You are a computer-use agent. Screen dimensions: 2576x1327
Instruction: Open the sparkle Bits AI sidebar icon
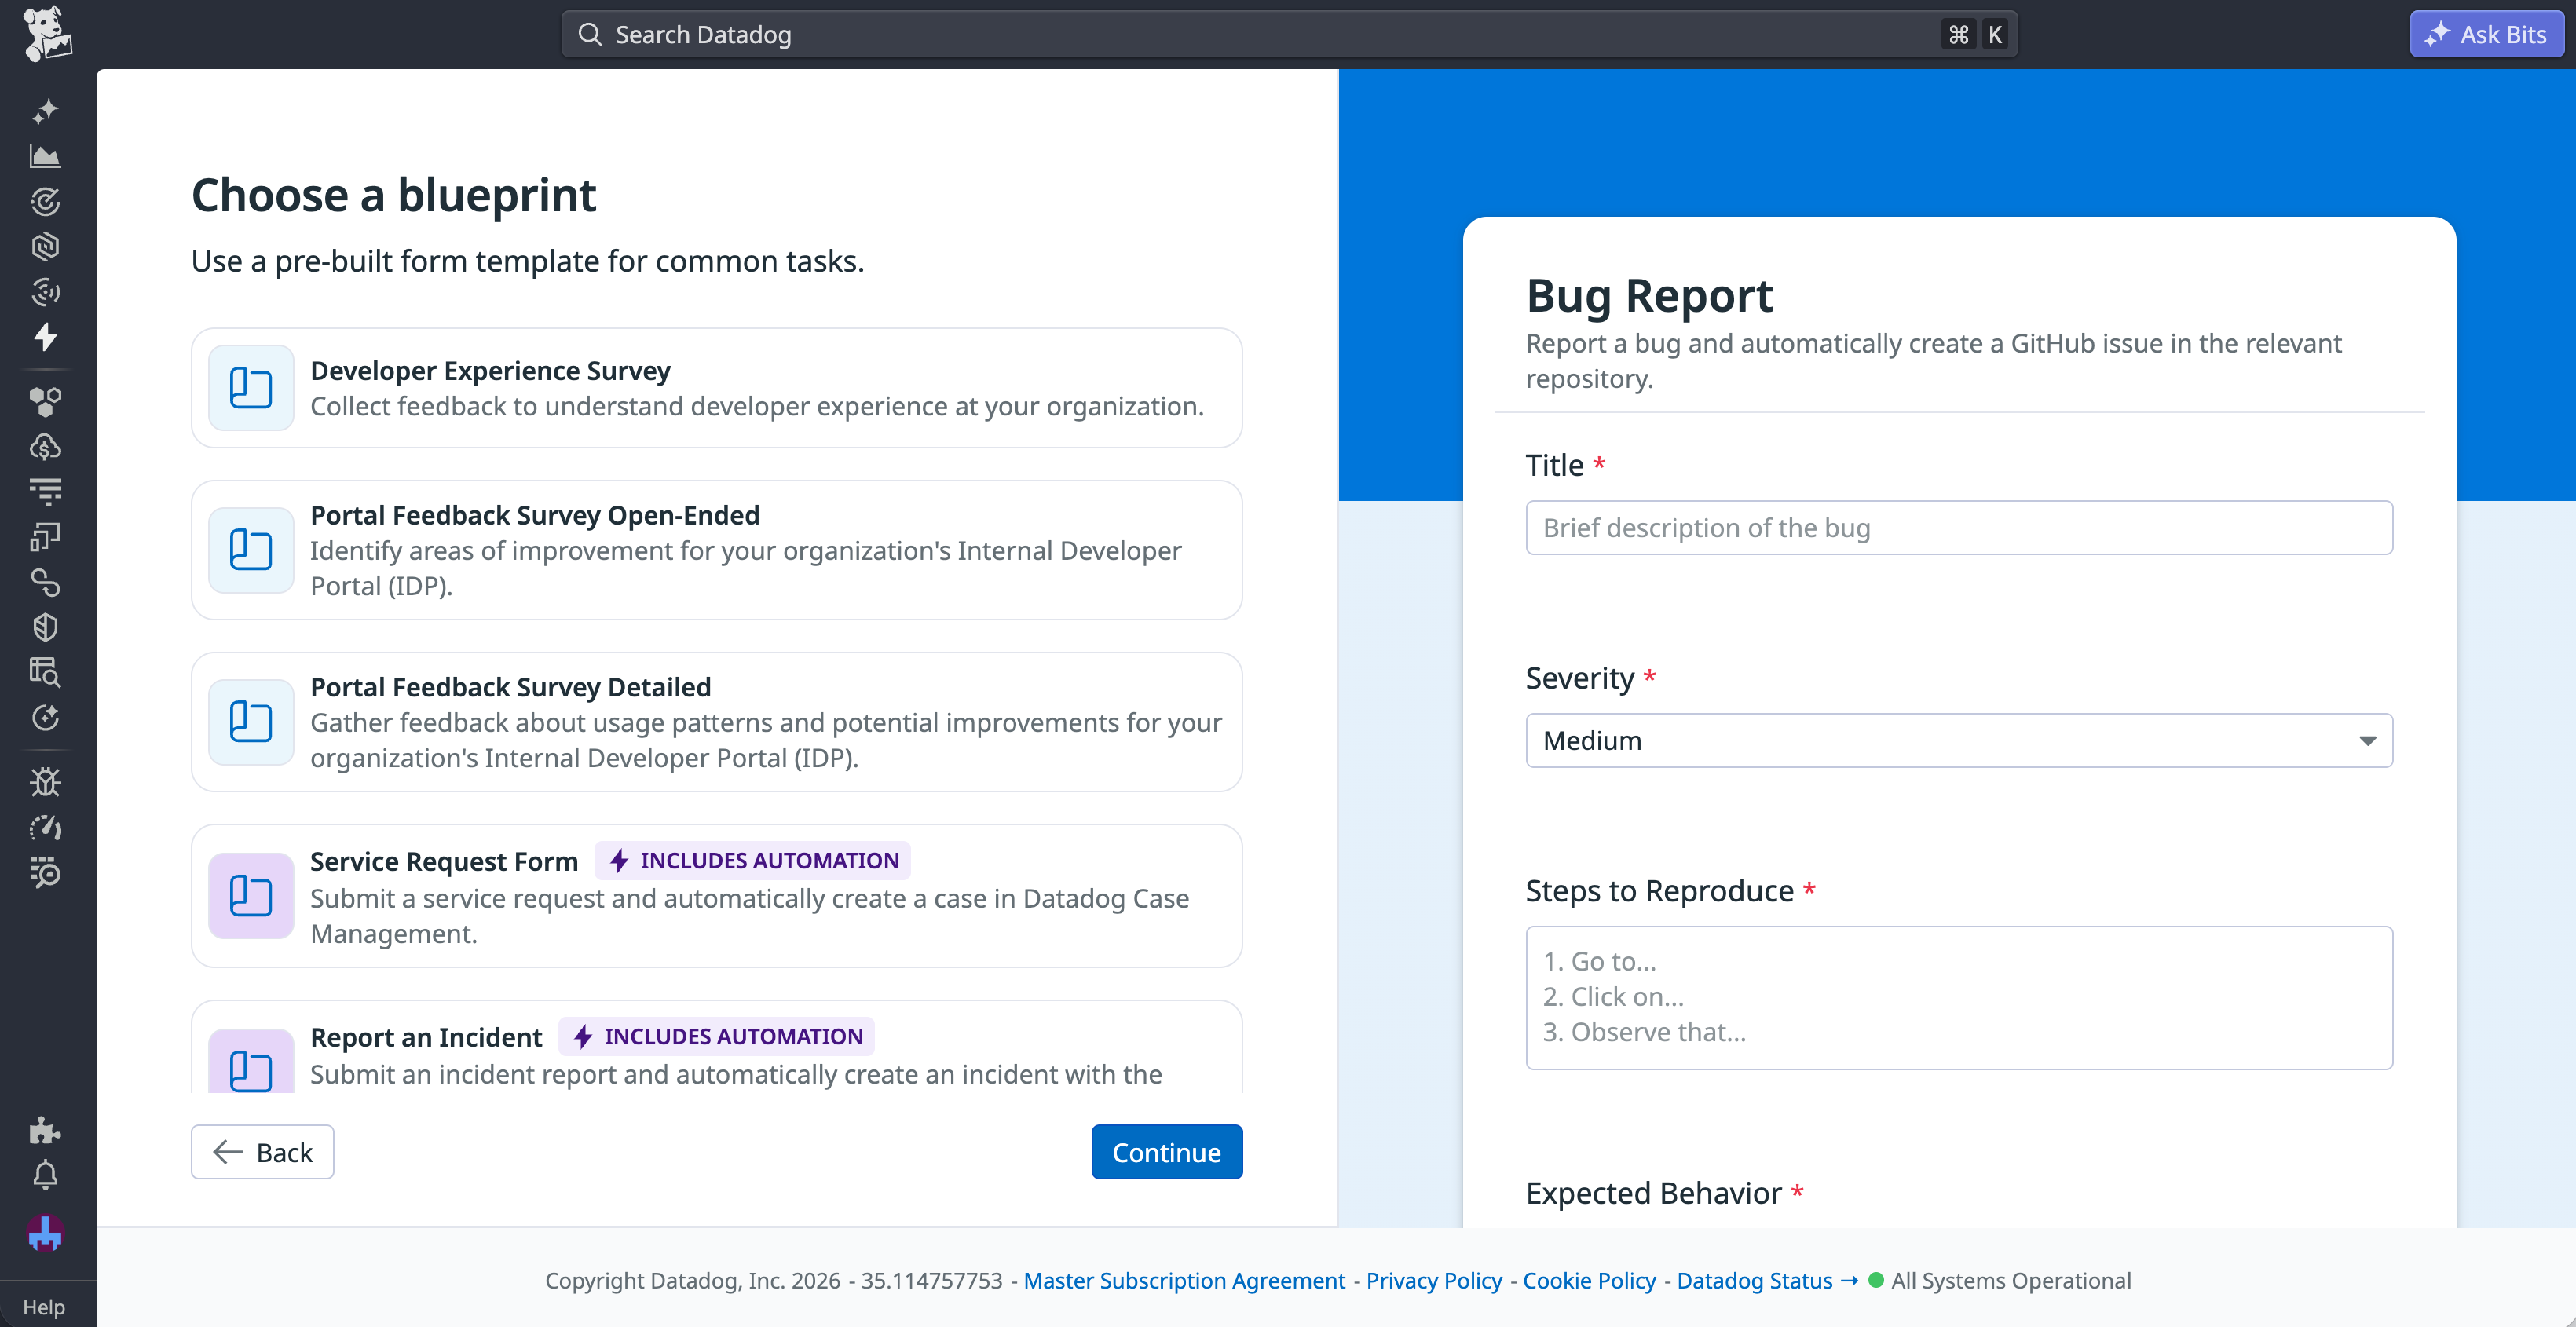point(45,111)
